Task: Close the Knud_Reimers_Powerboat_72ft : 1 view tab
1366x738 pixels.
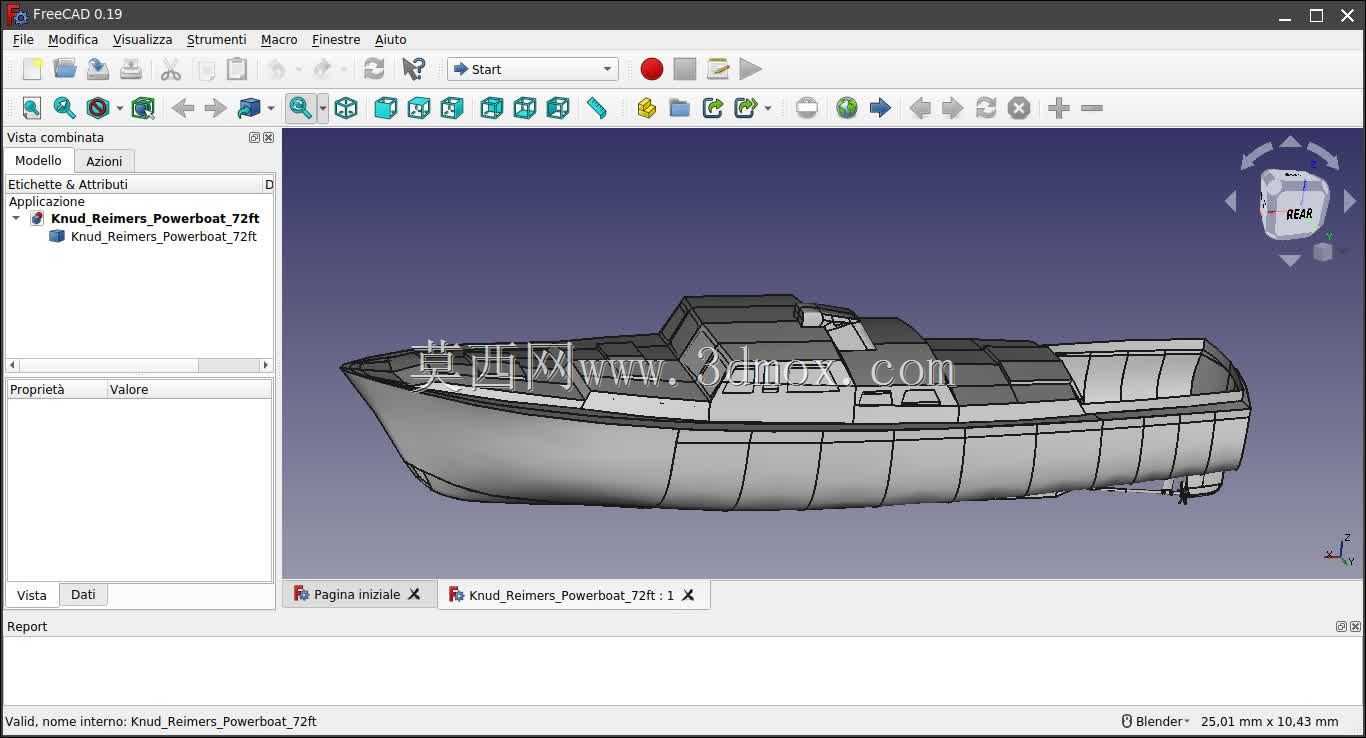Action: click(x=688, y=595)
